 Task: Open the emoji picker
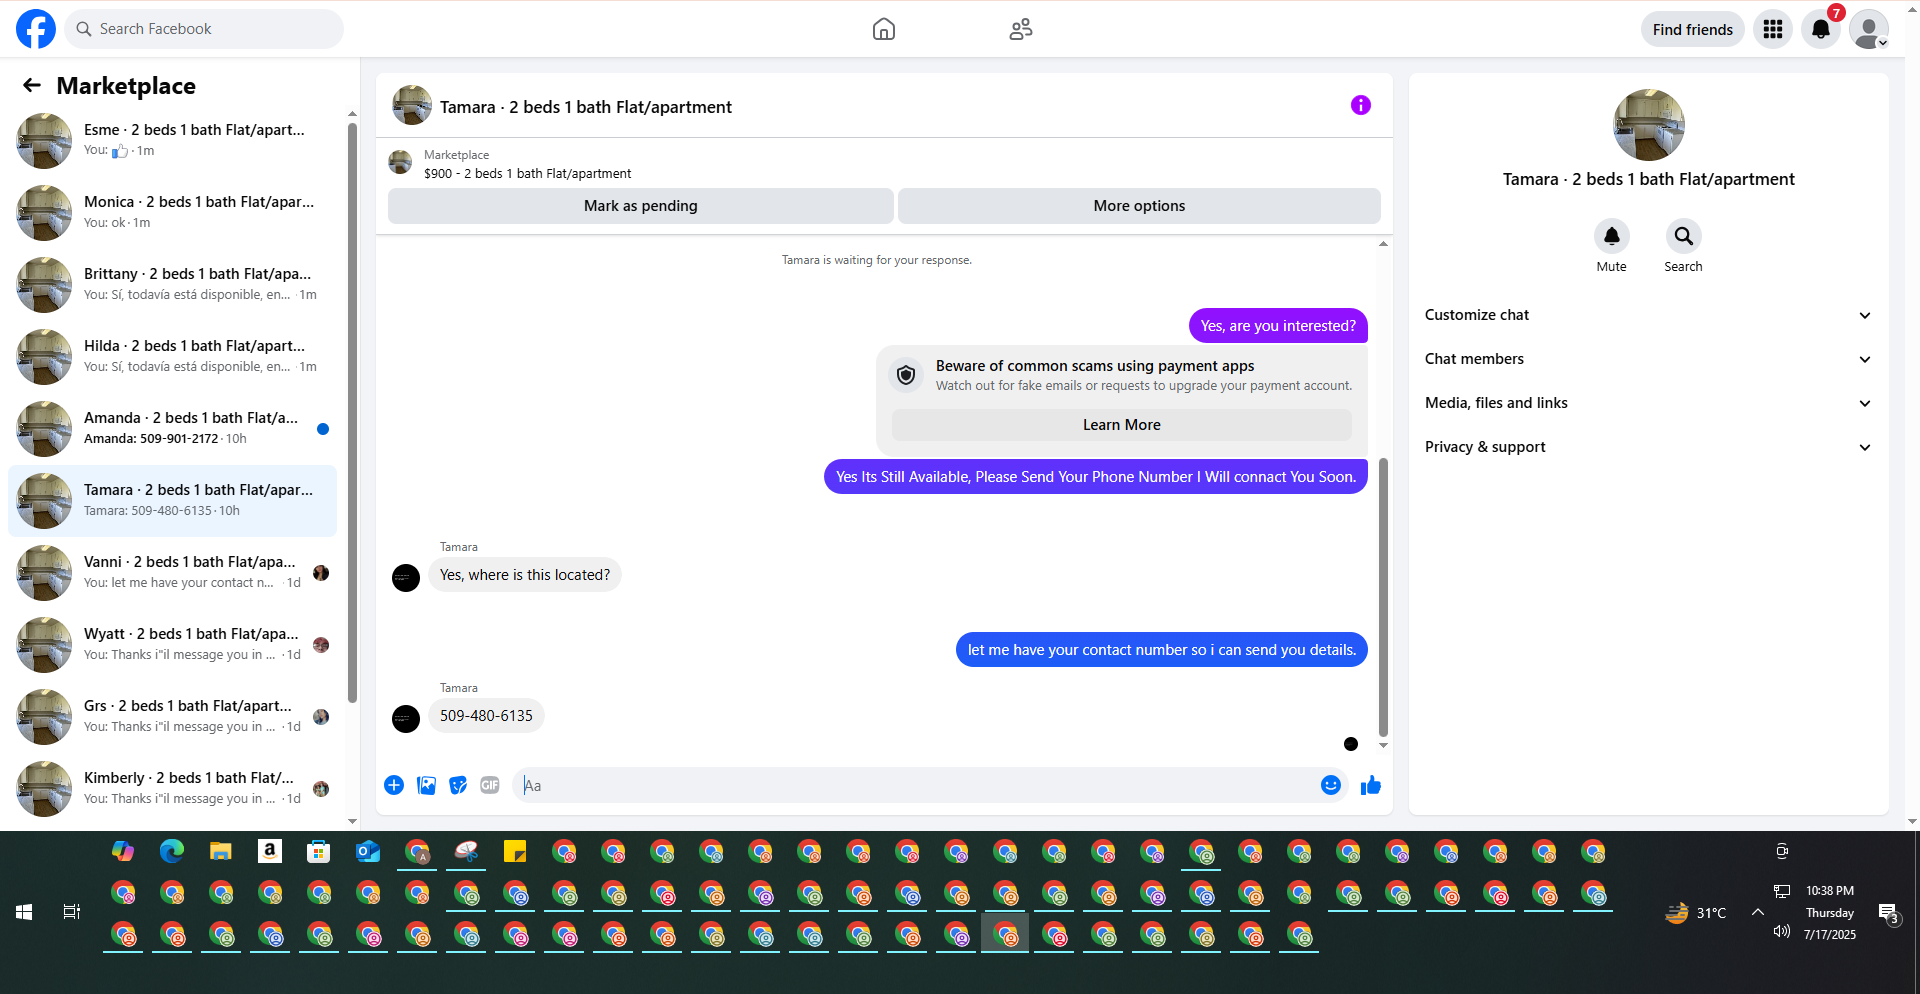[x=1331, y=785]
